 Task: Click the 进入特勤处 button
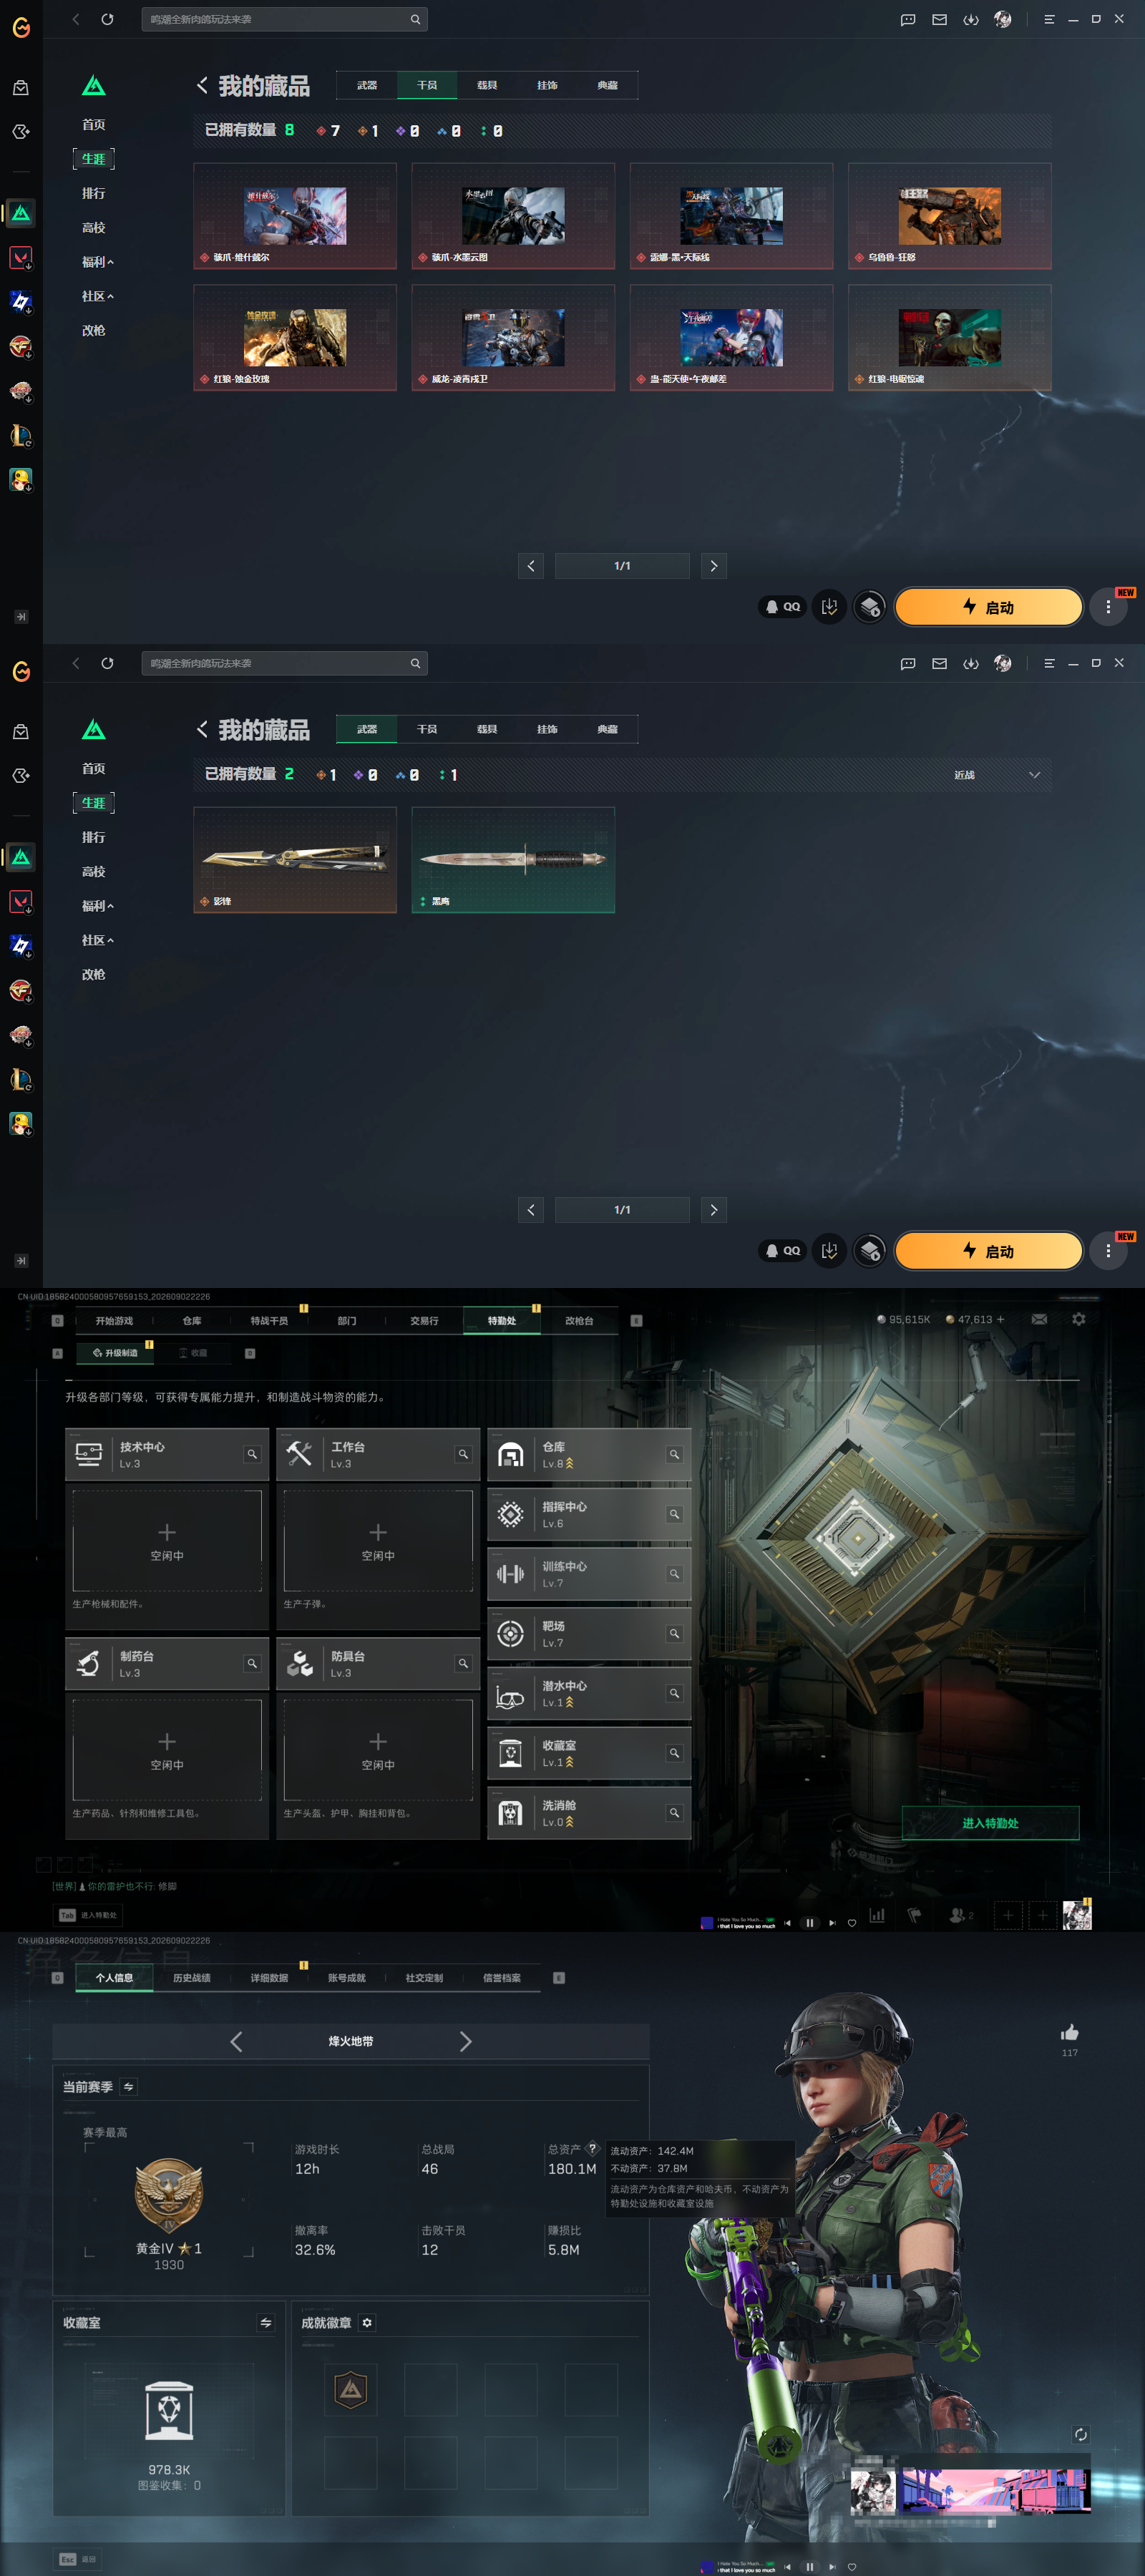[990, 1823]
